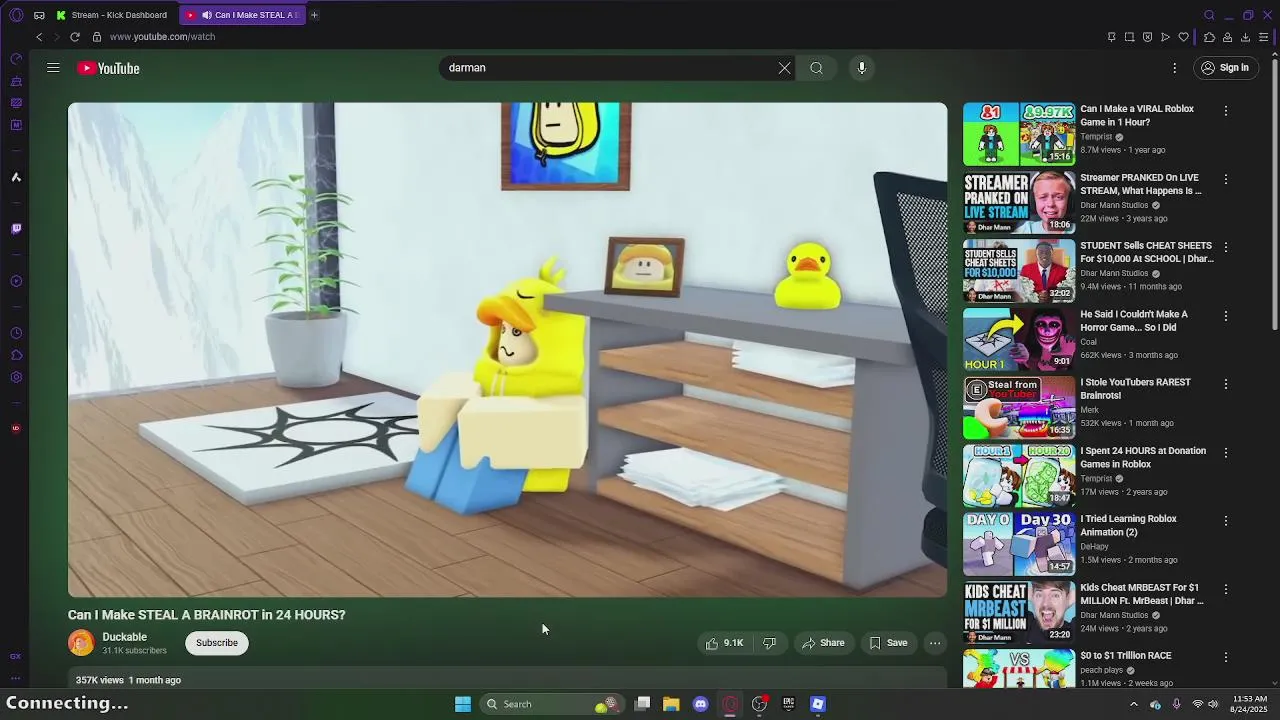Open 'Can I Make a VIRAL Roblox Game' thumbnail
The width and height of the screenshot is (1280, 720).
click(1019, 134)
